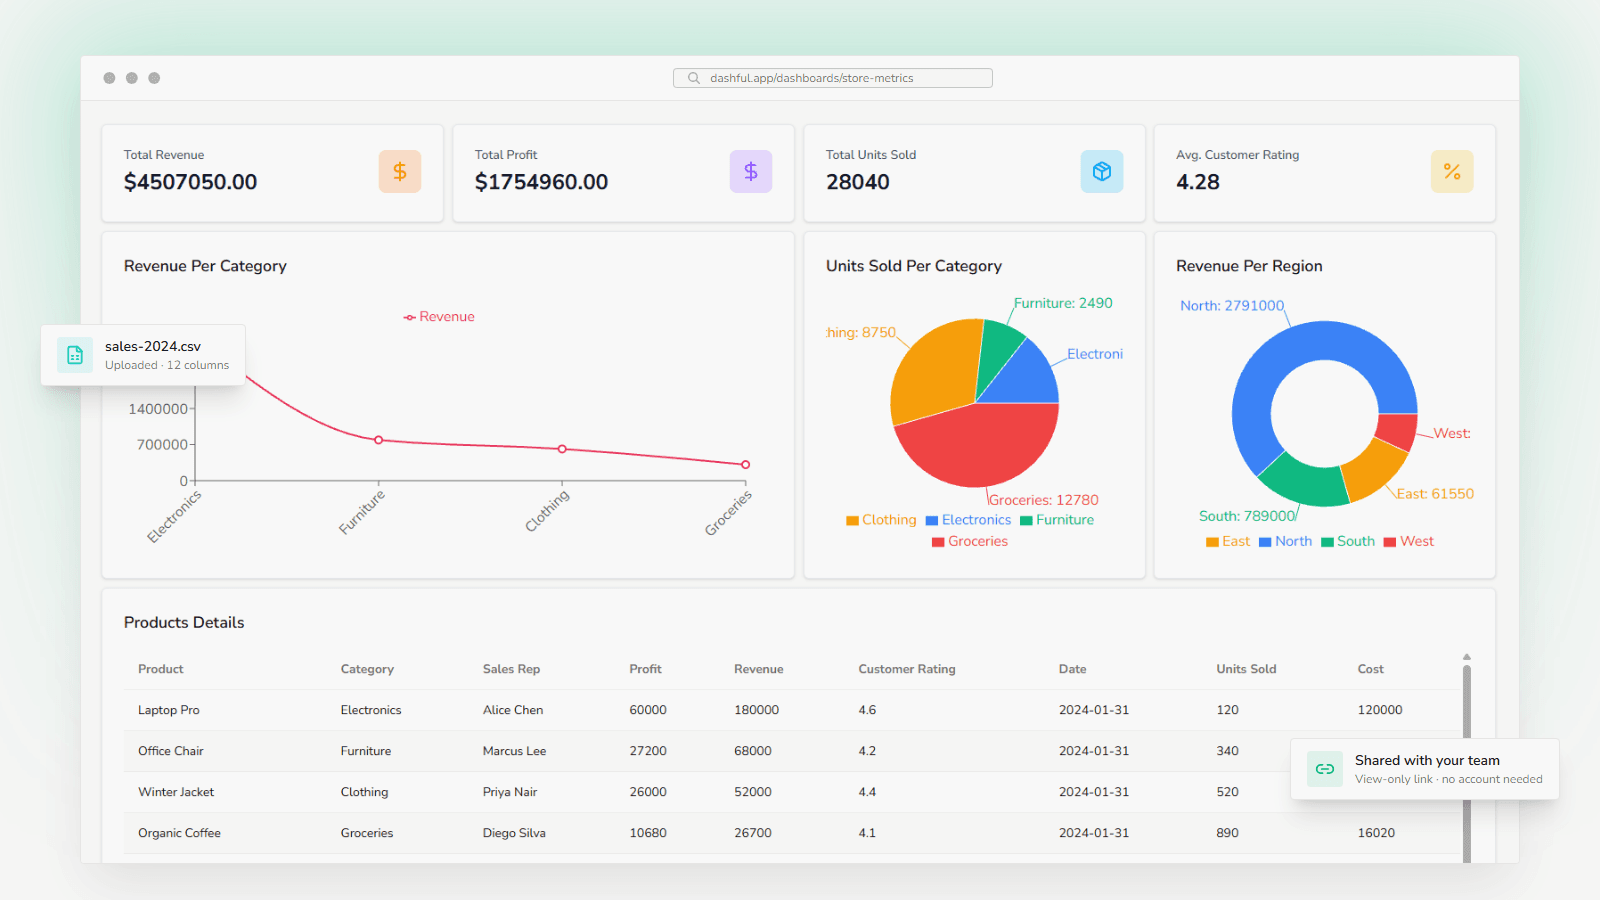Viewport: 1600px width, 900px height.
Task: Sort by Product column header
Action: pyautogui.click(x=161, y=669)
